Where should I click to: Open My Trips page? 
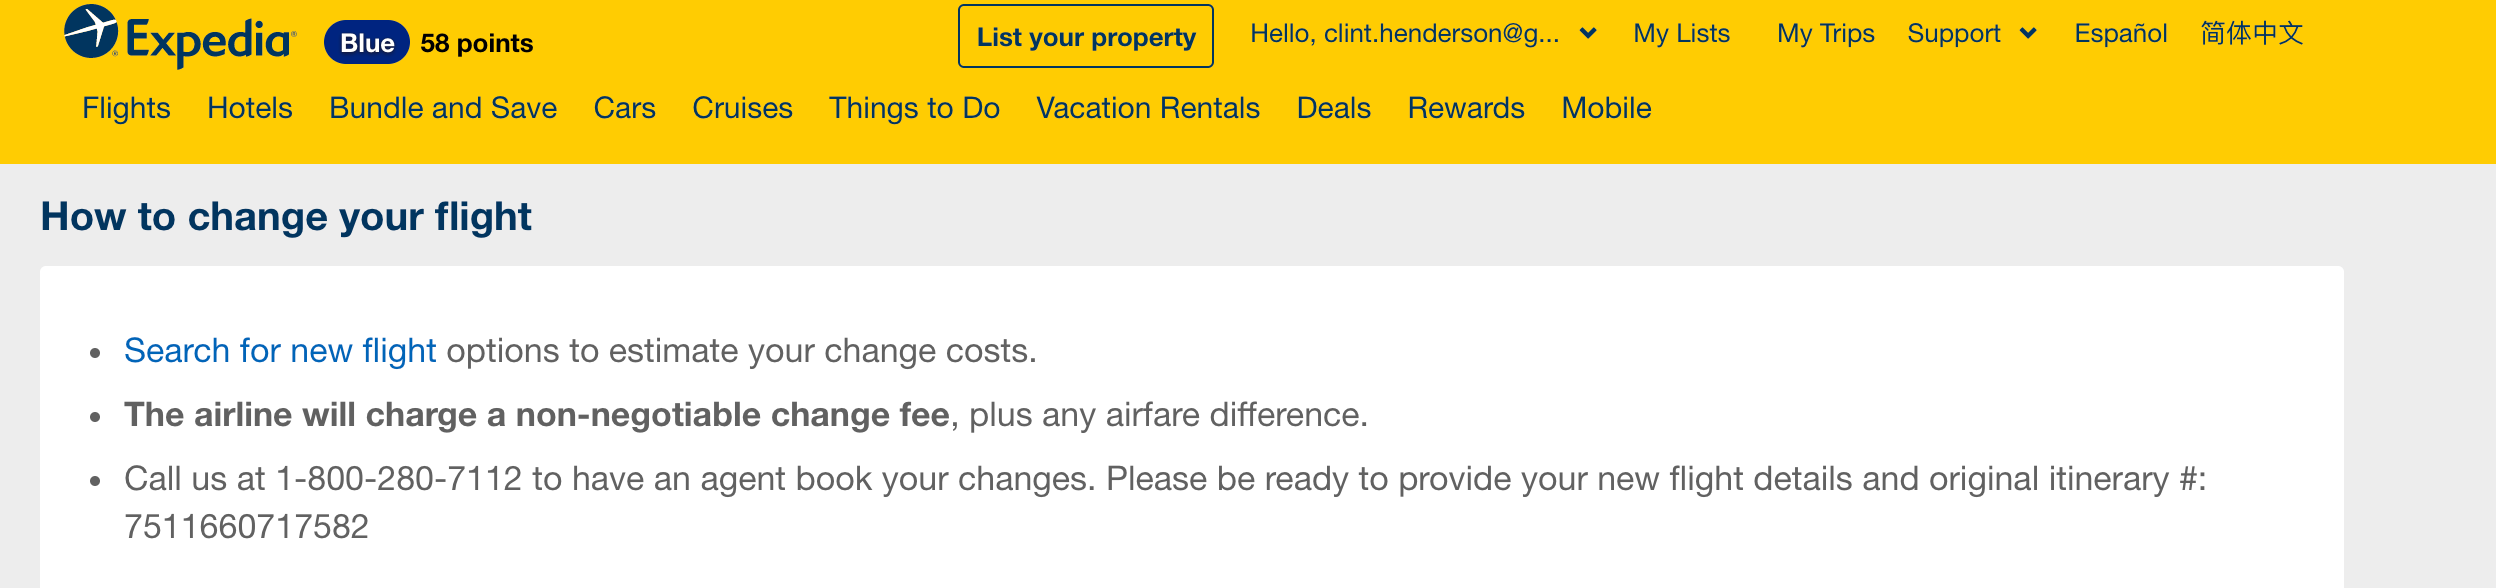[x=1825, y=34]
